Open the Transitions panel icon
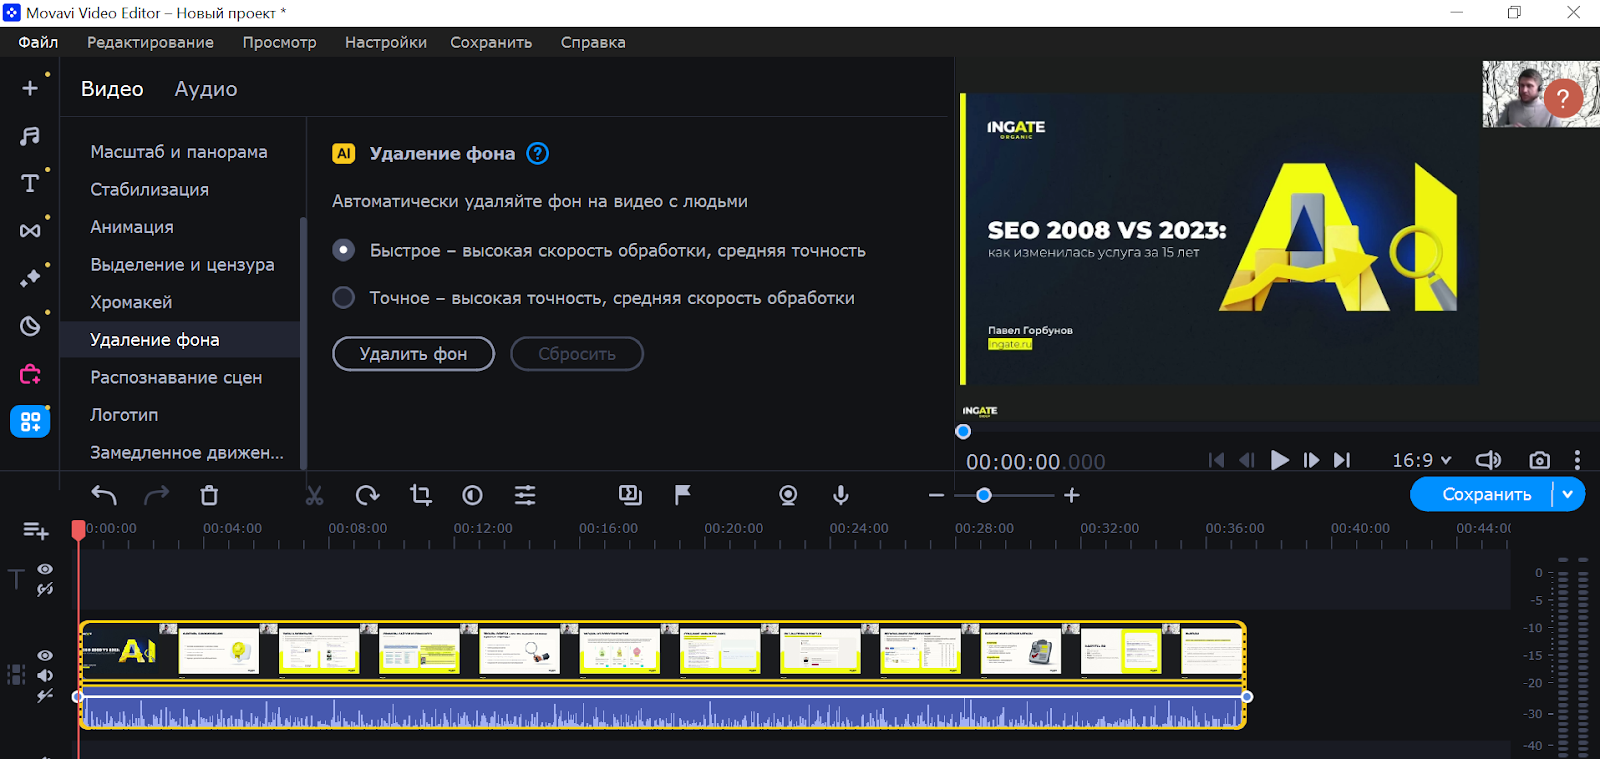This screenshot has width=1600, height=759. [x=30, y=231]
